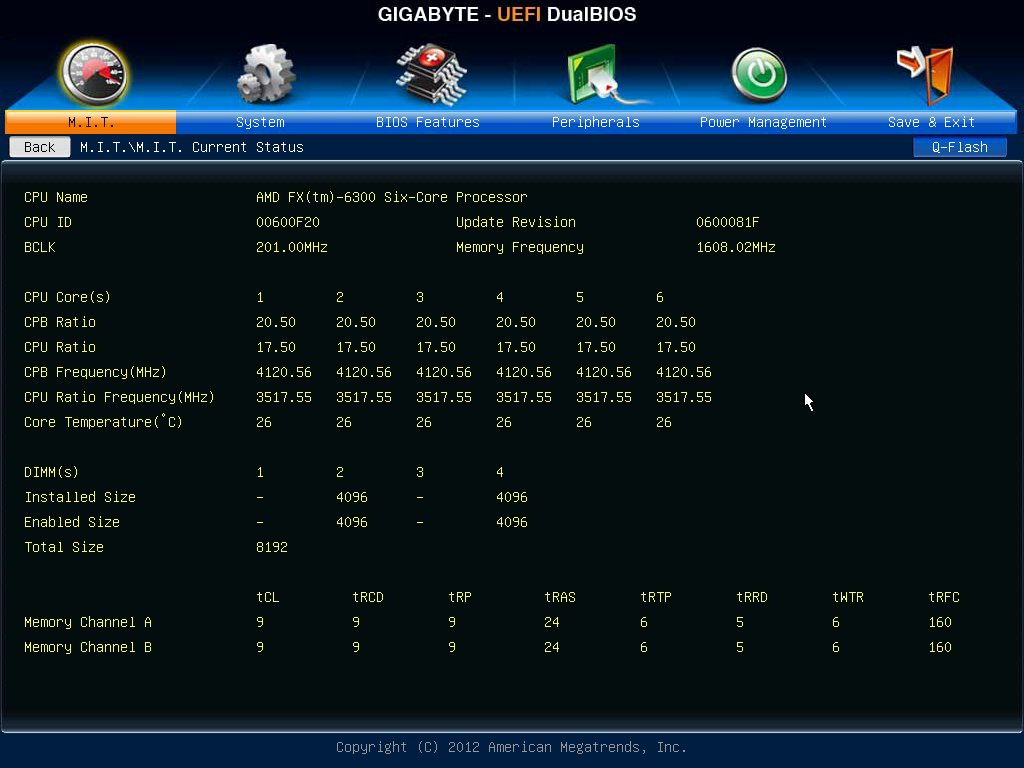Click the tRFC column header
1024x768 pixels.
(944, 598)
